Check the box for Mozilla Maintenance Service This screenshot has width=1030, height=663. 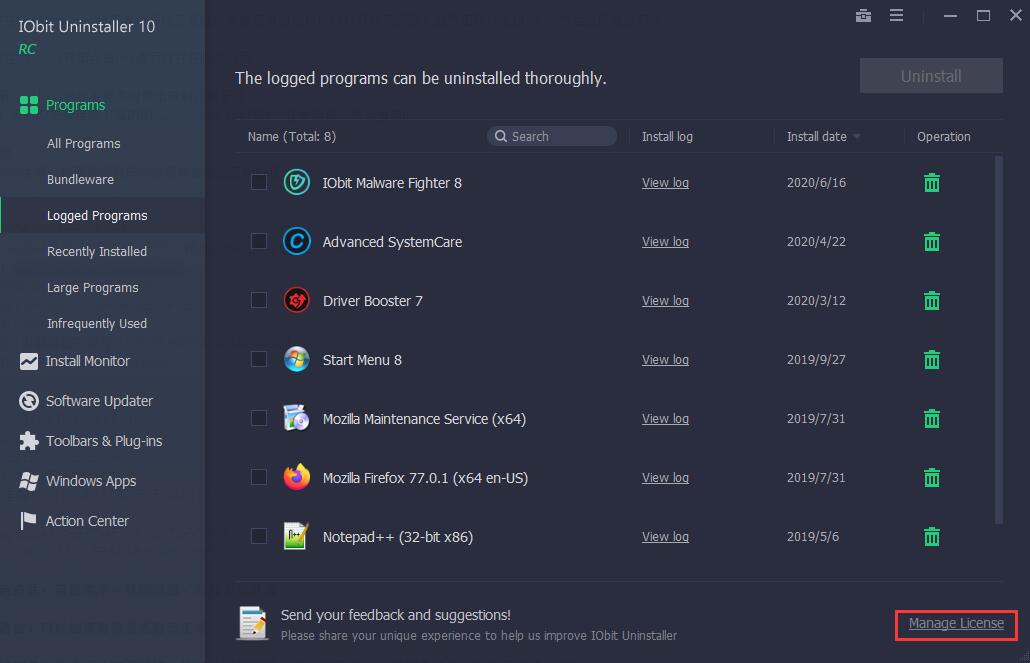click(259, 418)
